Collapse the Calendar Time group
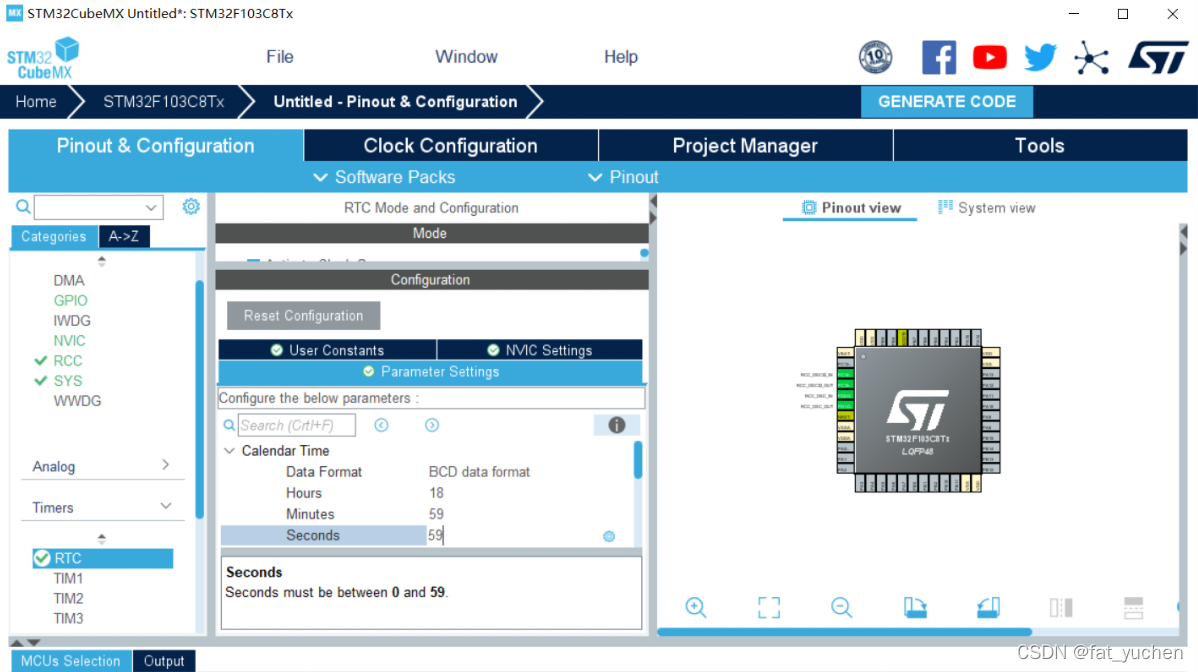 (x=229, y=451)
